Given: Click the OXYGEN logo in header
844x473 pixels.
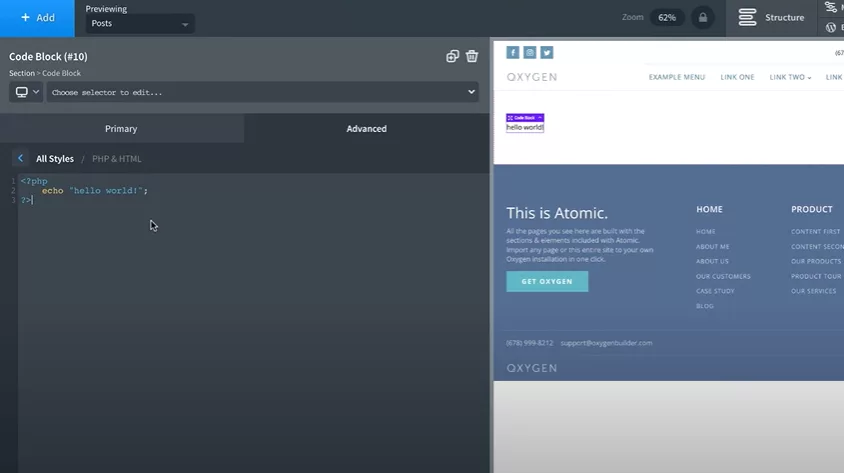Looking at the screenshot, I should 532,77.
